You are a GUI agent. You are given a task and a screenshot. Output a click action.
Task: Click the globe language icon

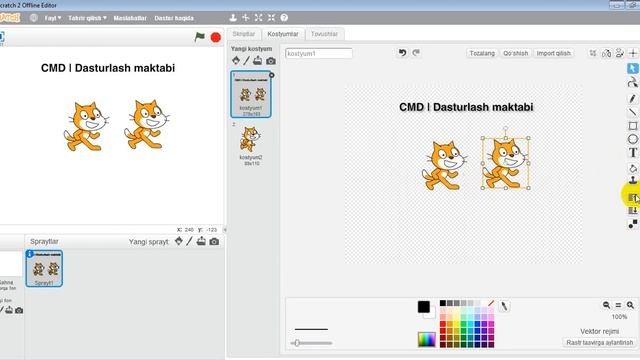pos(34,18)
